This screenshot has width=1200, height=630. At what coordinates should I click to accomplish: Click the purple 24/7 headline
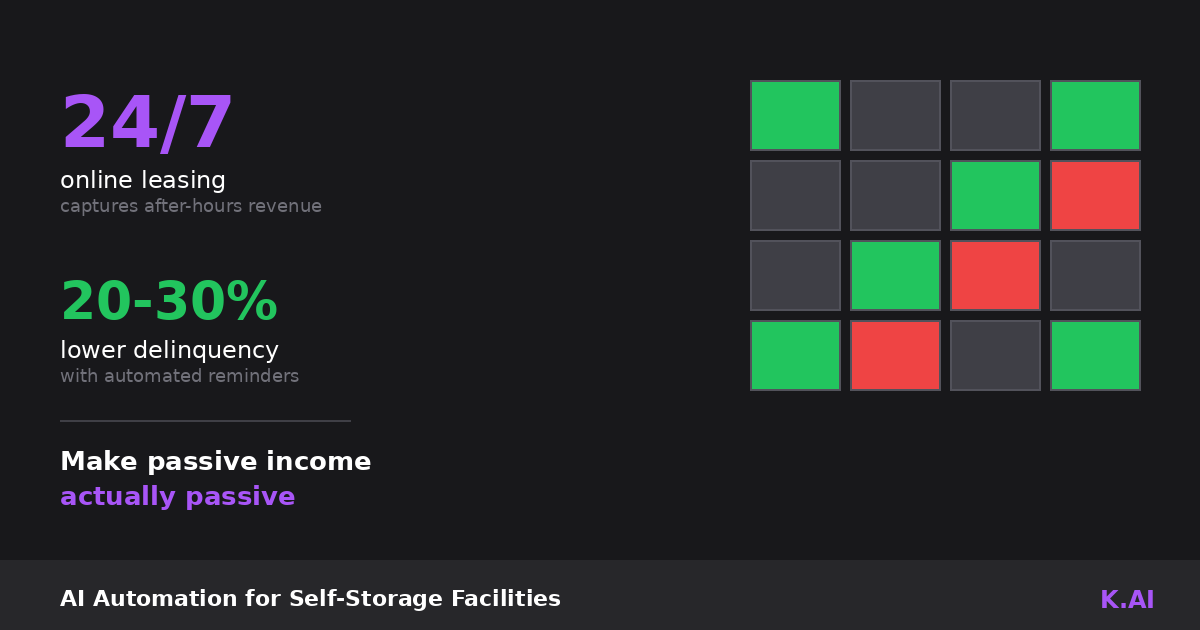(147, 125)
